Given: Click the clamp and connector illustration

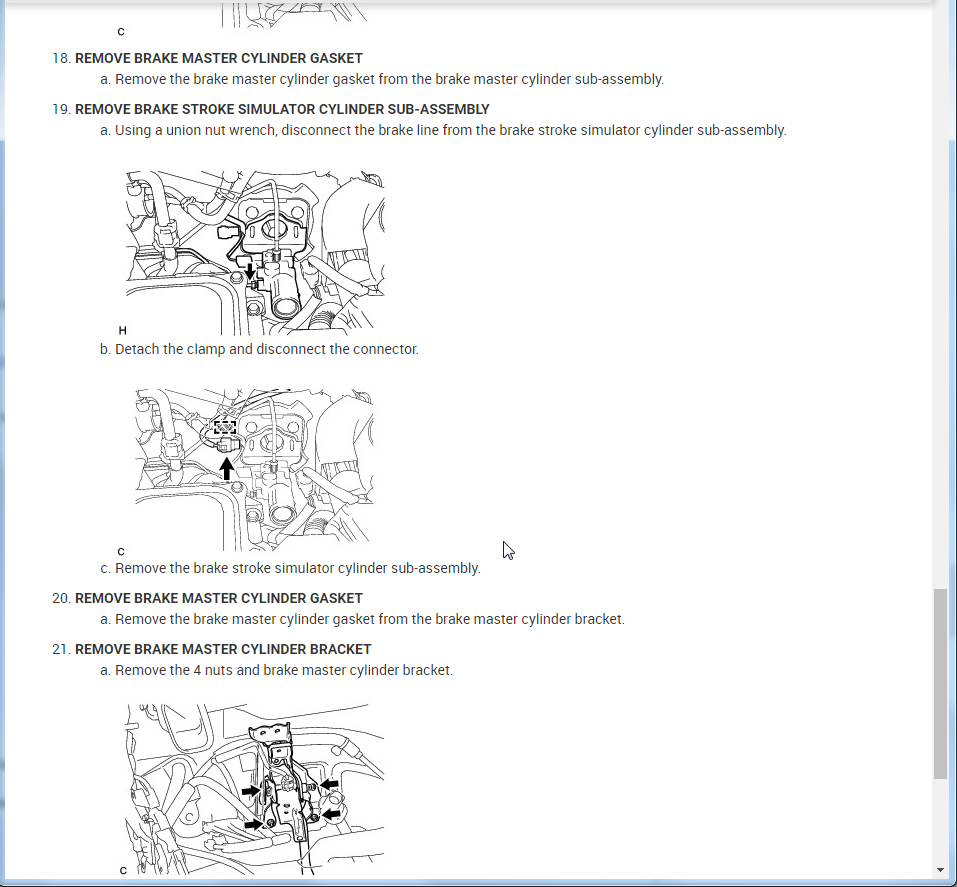Looking at the screenshot, I should (x=255, y=469).
